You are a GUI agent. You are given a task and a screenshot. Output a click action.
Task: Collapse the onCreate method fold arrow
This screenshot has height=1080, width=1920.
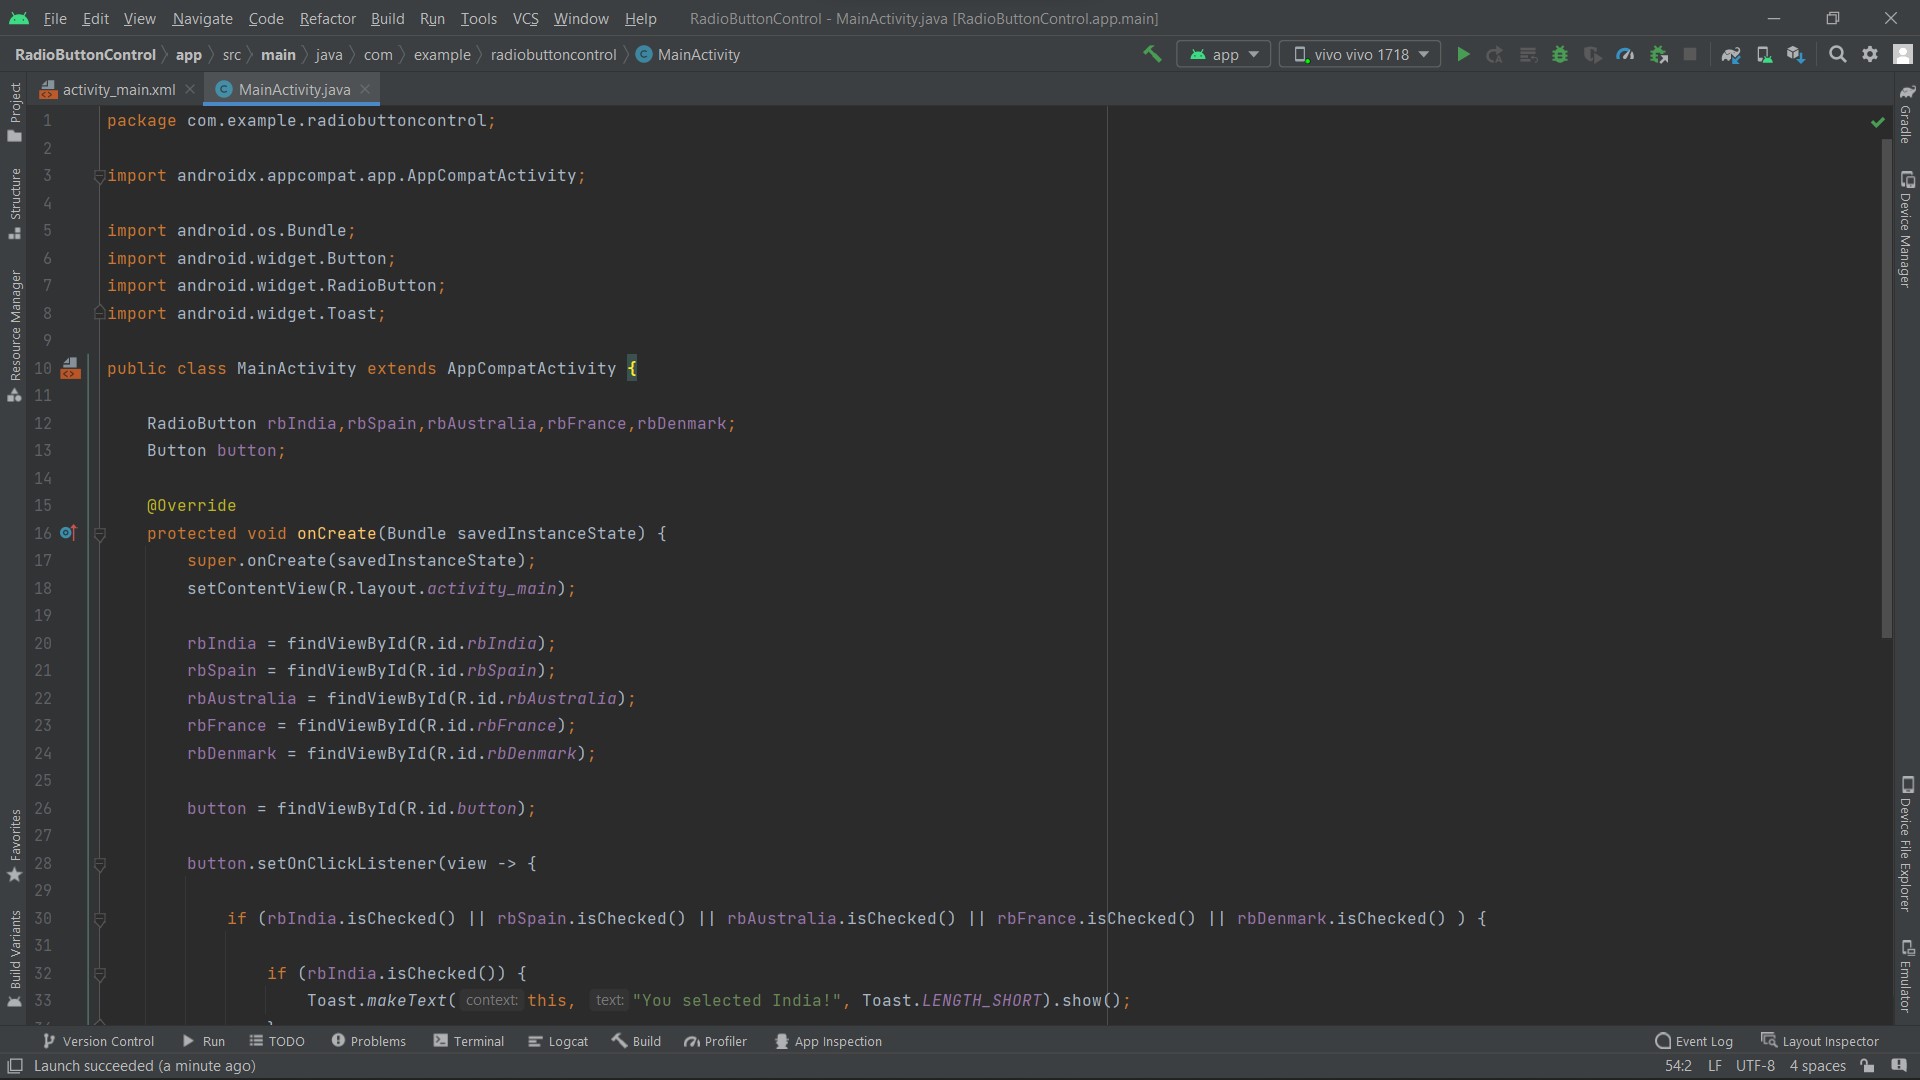(100, 534)
